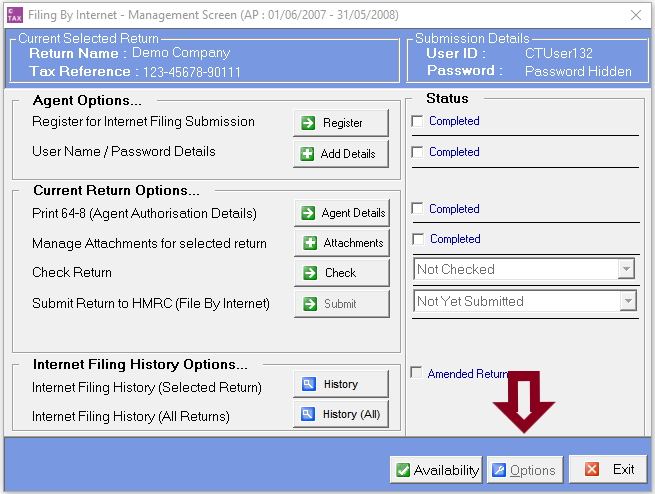
Task: Click the Internet Filing History Options... heading
Action: (140, 364)
